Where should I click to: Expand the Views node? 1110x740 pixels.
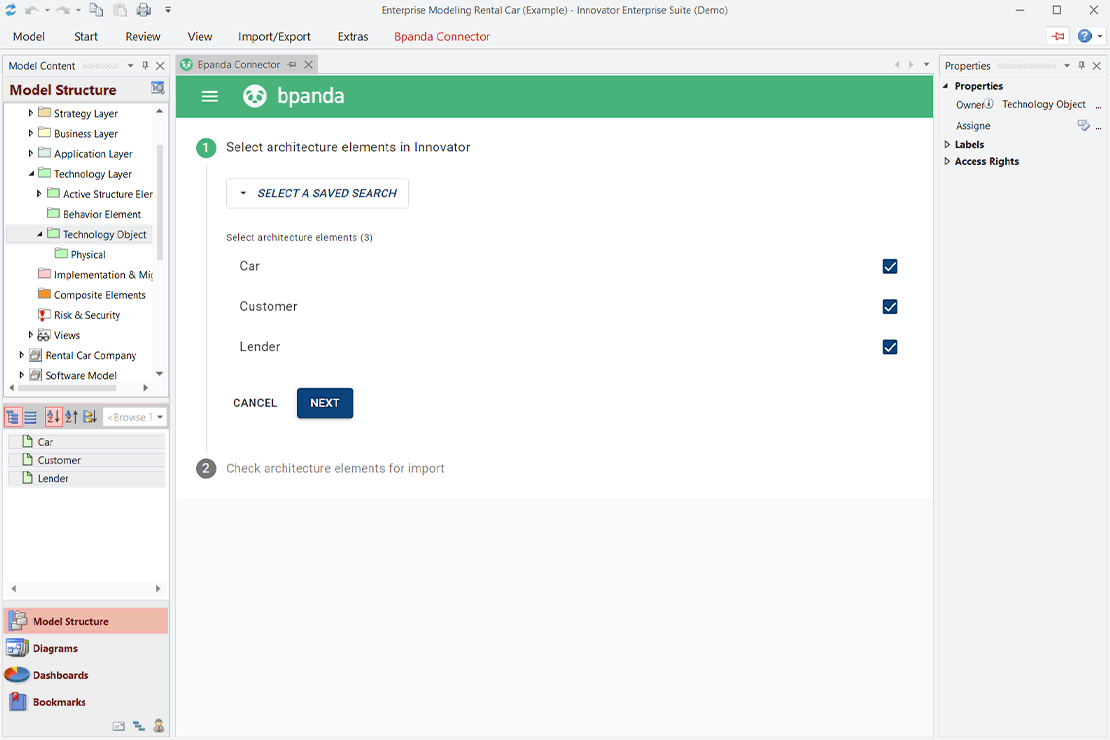tap(30, 334)
